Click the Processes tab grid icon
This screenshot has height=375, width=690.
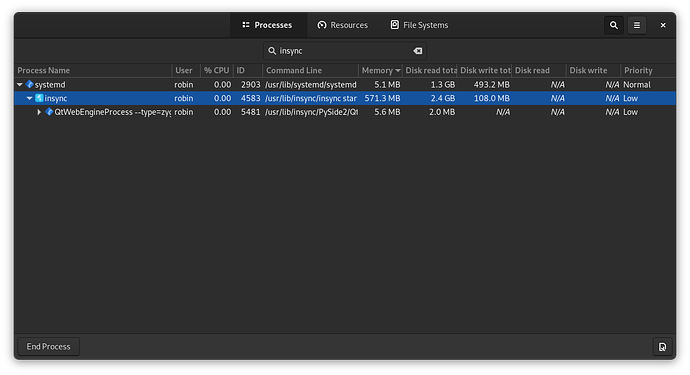point(246,25)
